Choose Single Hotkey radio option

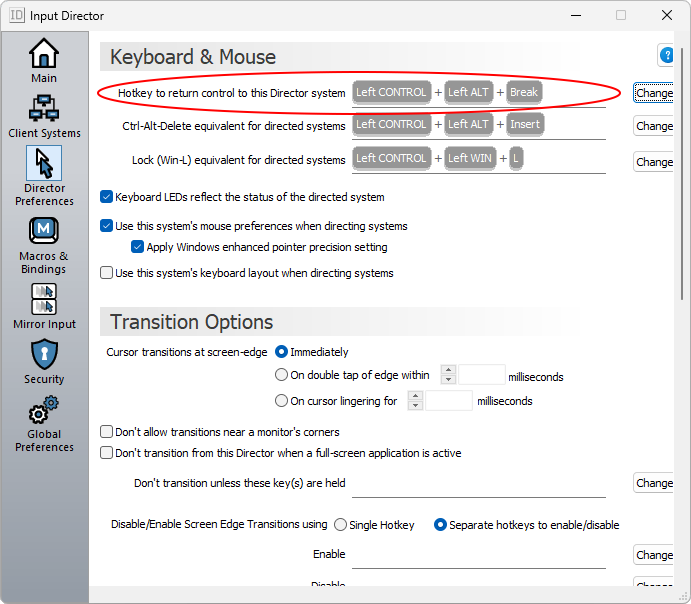pos(341,525)
